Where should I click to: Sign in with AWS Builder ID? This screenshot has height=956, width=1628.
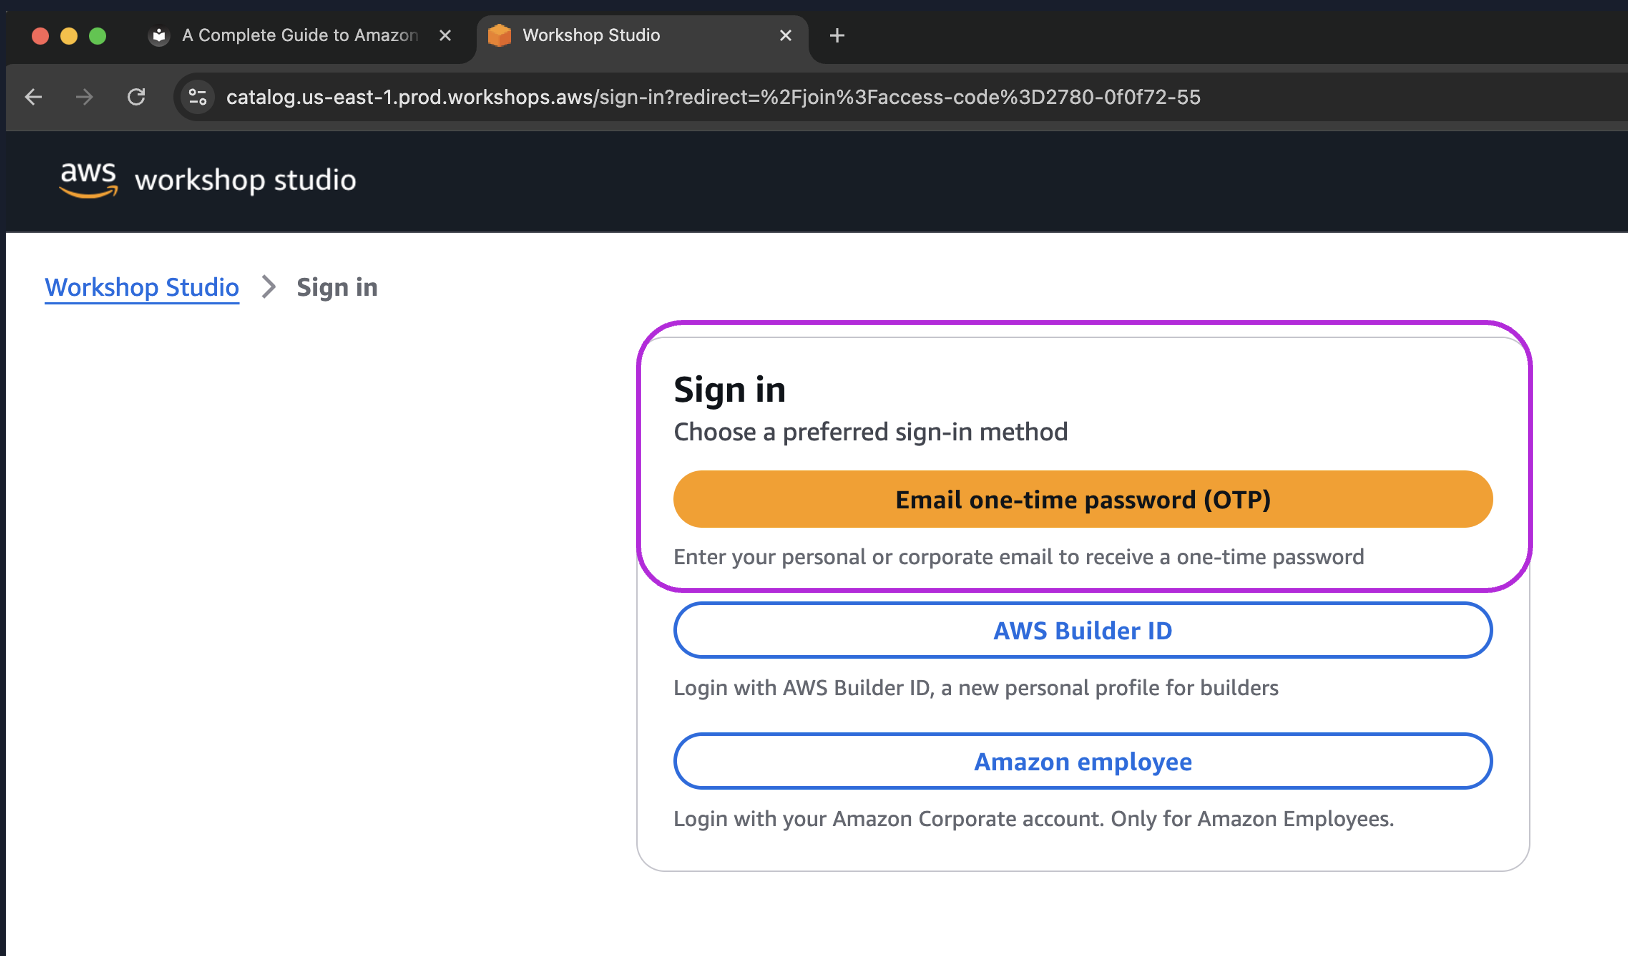(x=1082, y=631)
